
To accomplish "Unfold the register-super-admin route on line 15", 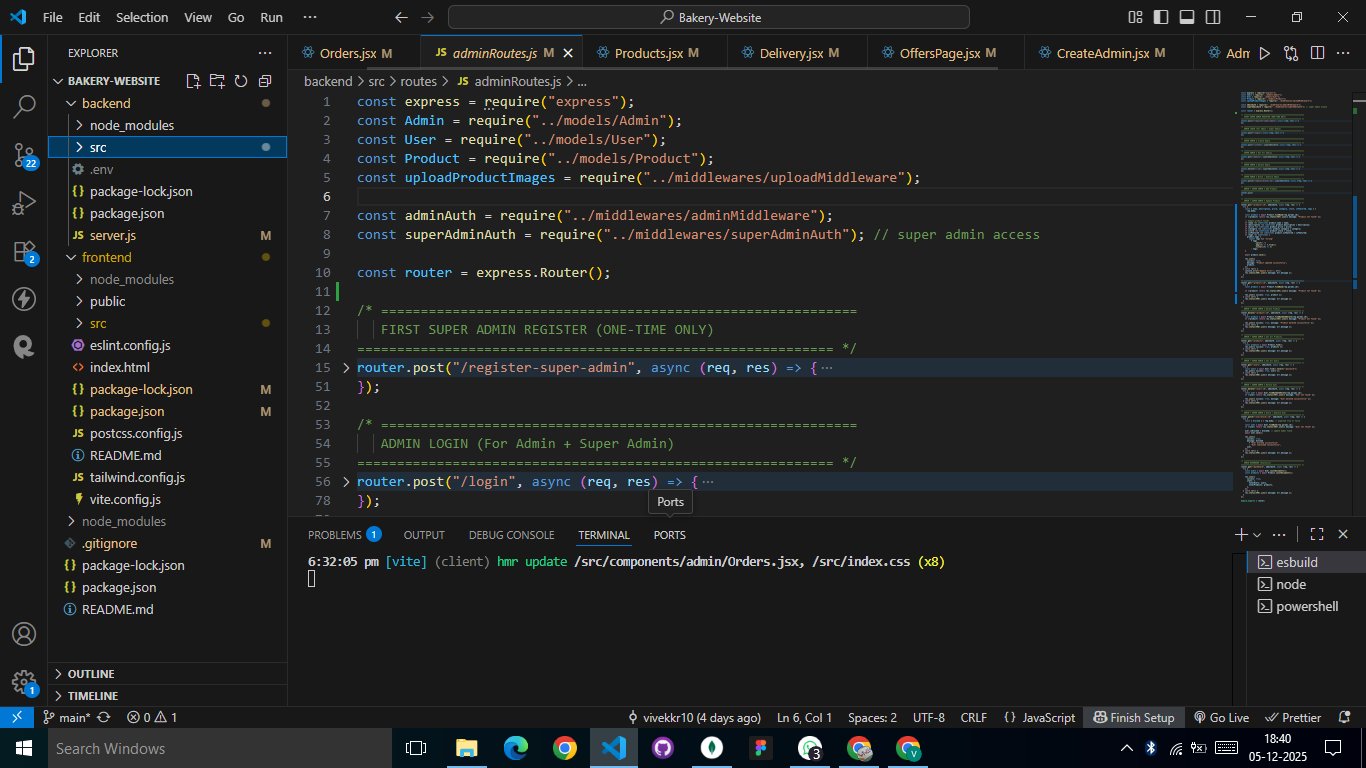I will pos(346,368).
